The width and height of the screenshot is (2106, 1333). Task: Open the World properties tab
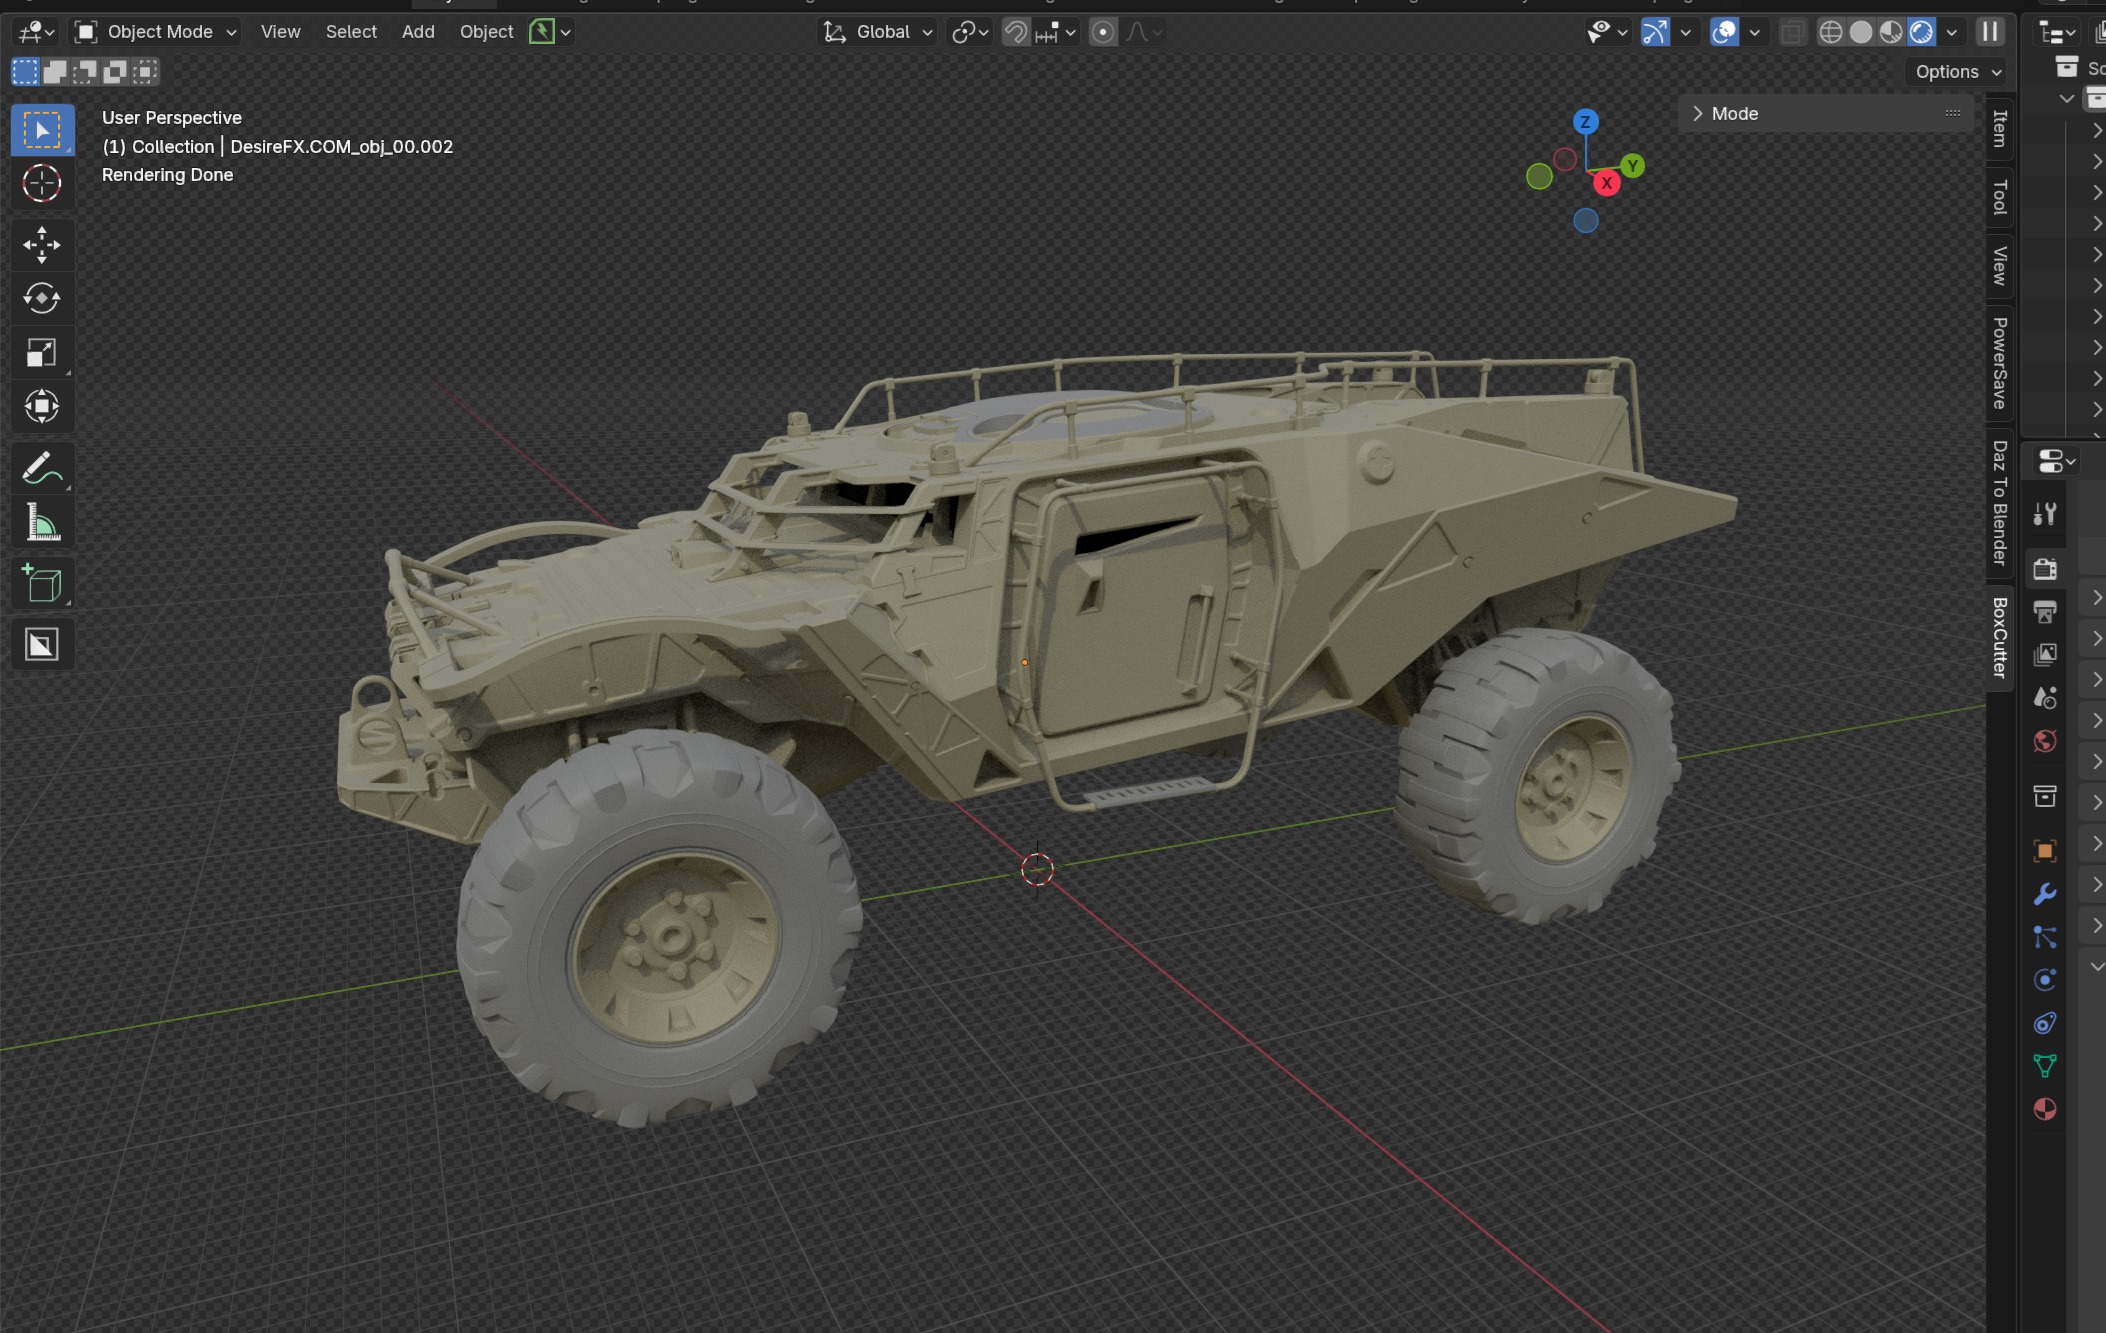click(2045, 741)
